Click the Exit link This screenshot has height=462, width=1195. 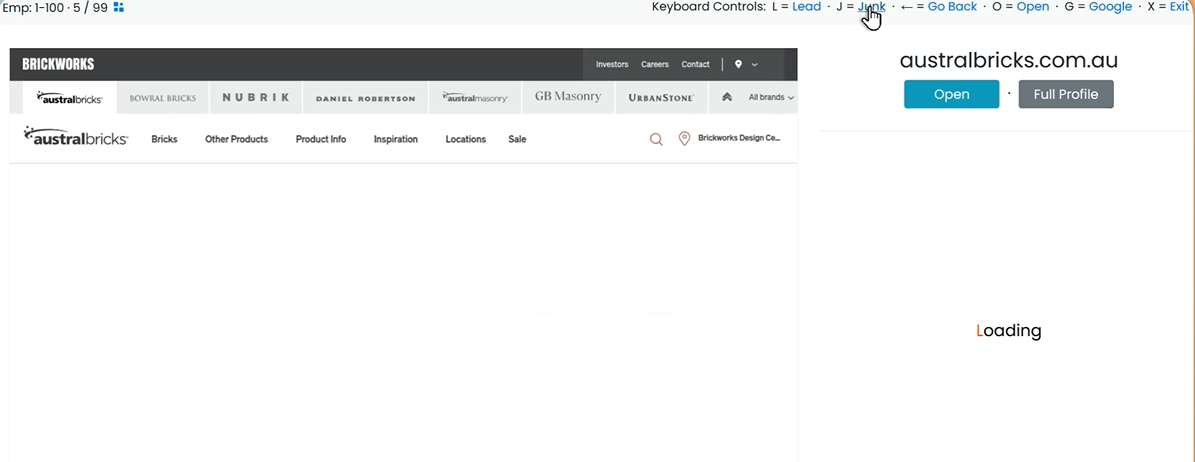click(x=1179, y=7)
